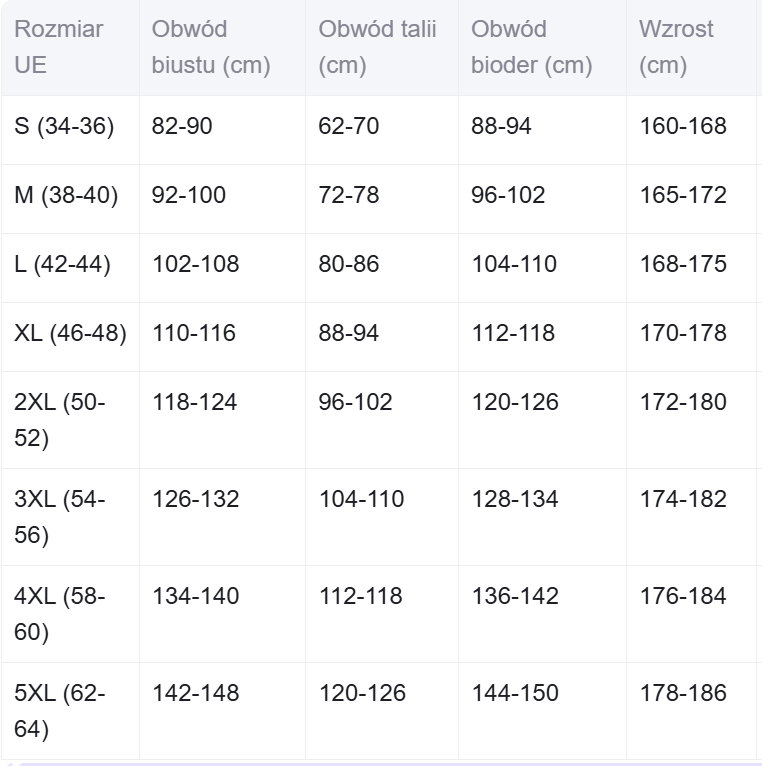Select the 4XL (58-60) size cell
This screenshot has width=762, height=766.
[x=60, y=614]
